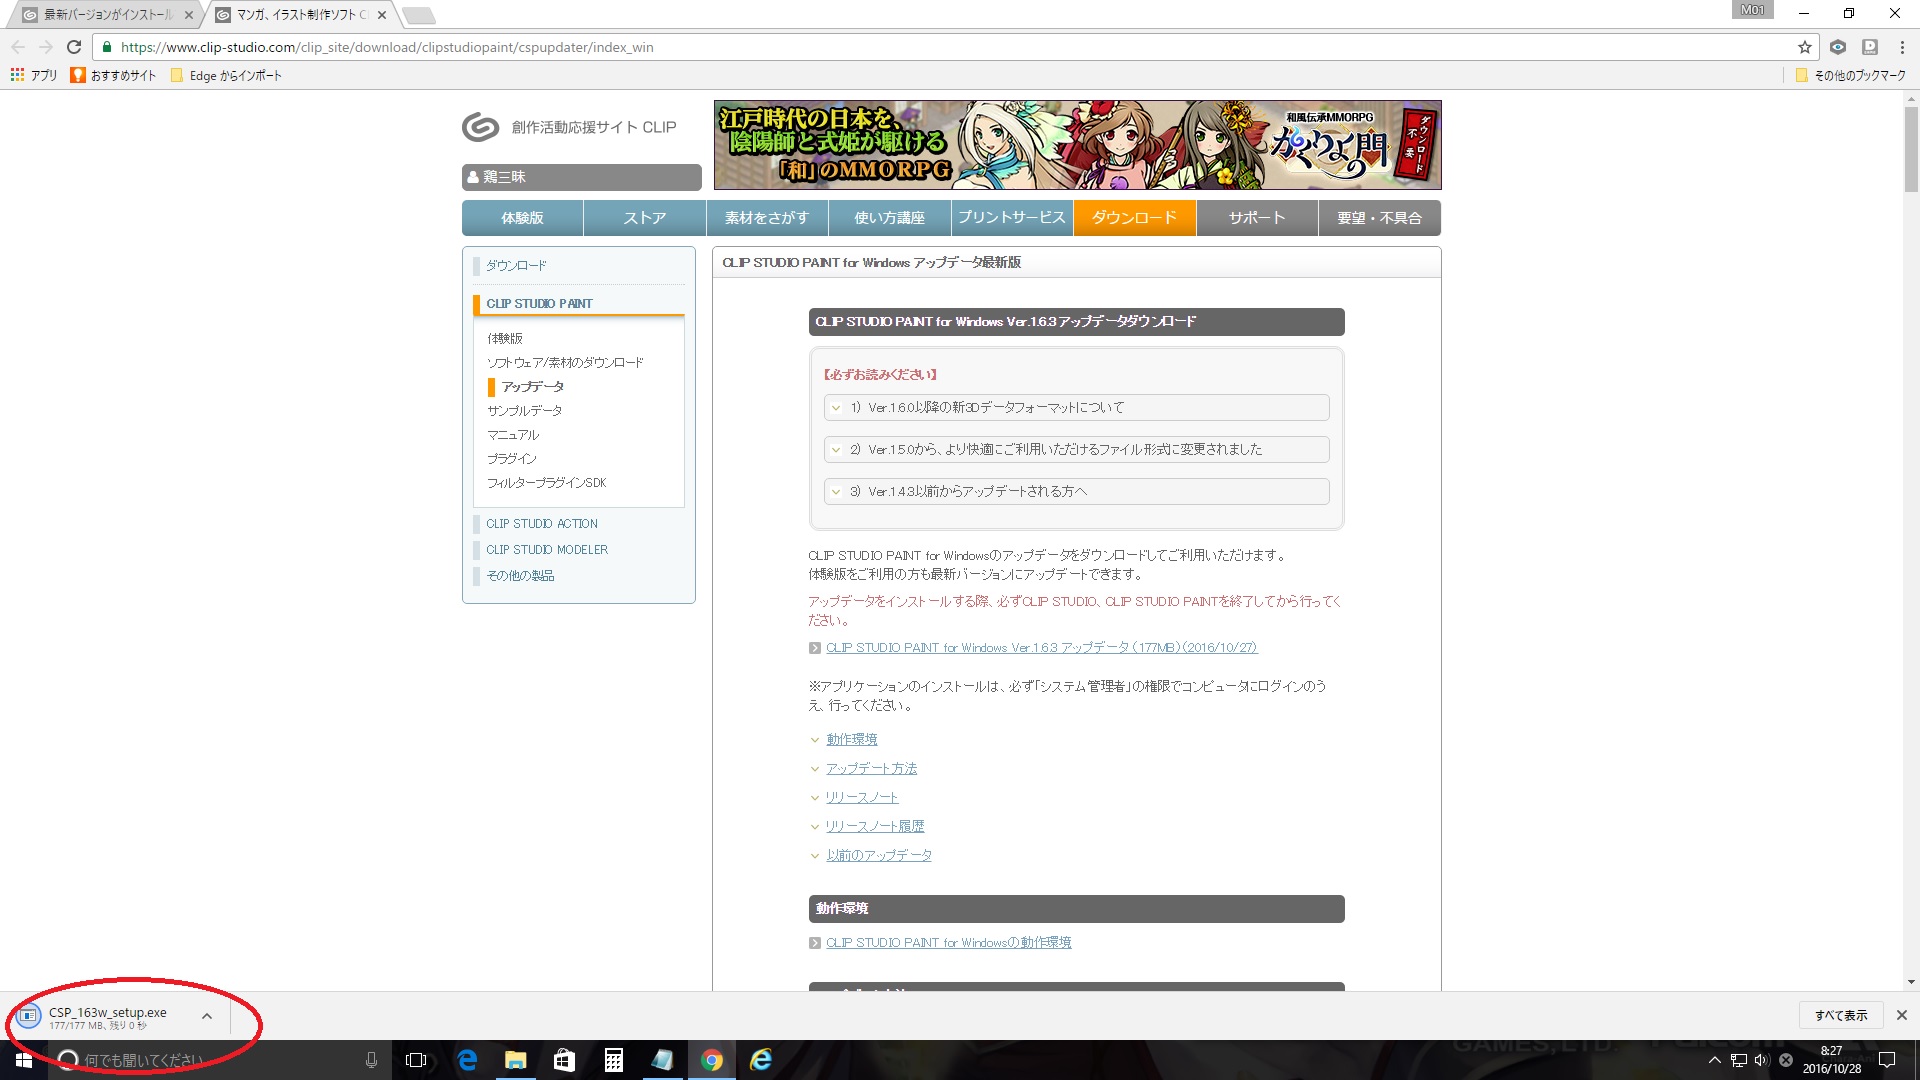1920x1080 pixels.
Task: Open options chevron for CSP_163w_setup.exe download
Action: (207, 1016)
